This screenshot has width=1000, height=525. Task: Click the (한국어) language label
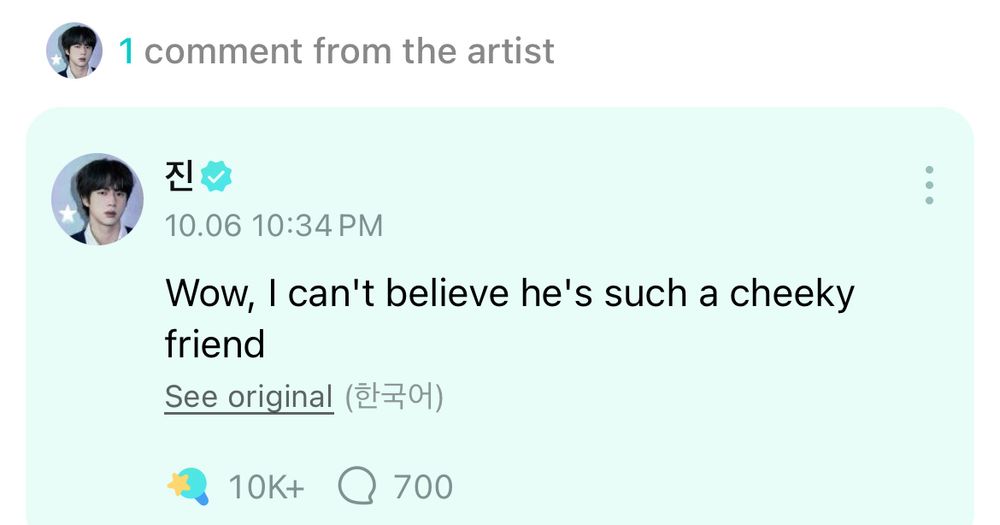[393, 397]
